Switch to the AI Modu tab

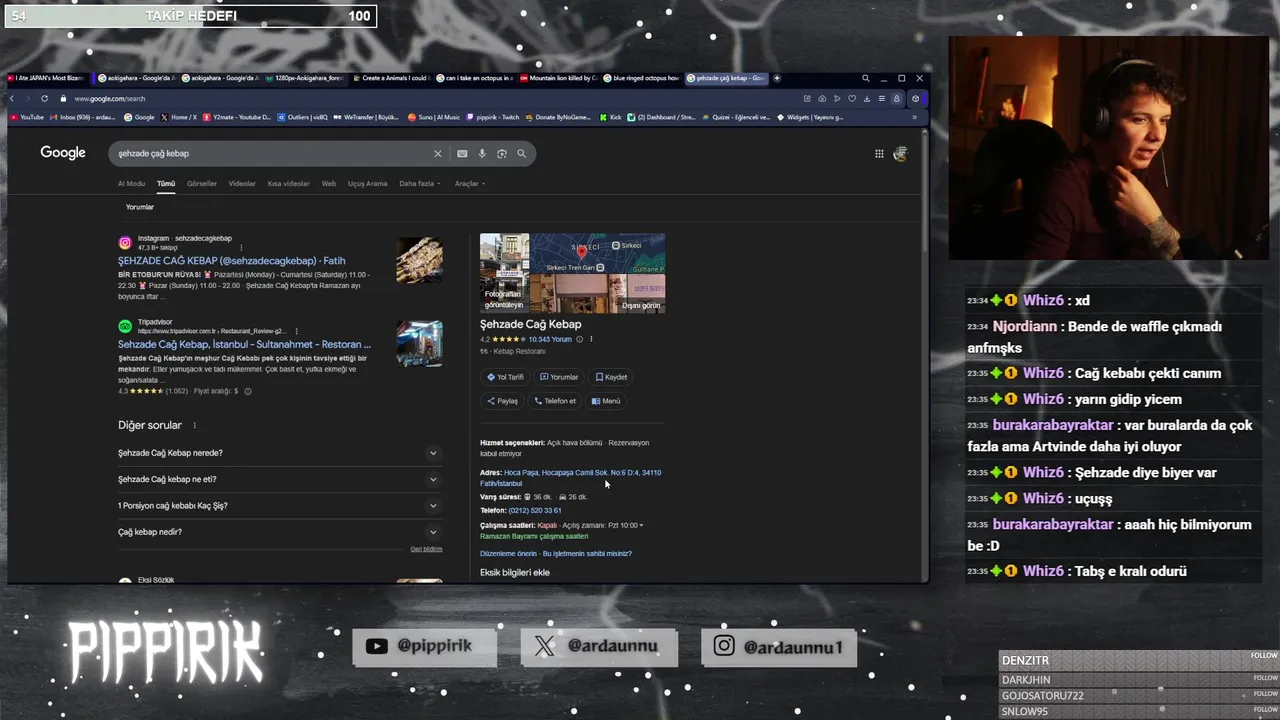[x=131, y=183]
